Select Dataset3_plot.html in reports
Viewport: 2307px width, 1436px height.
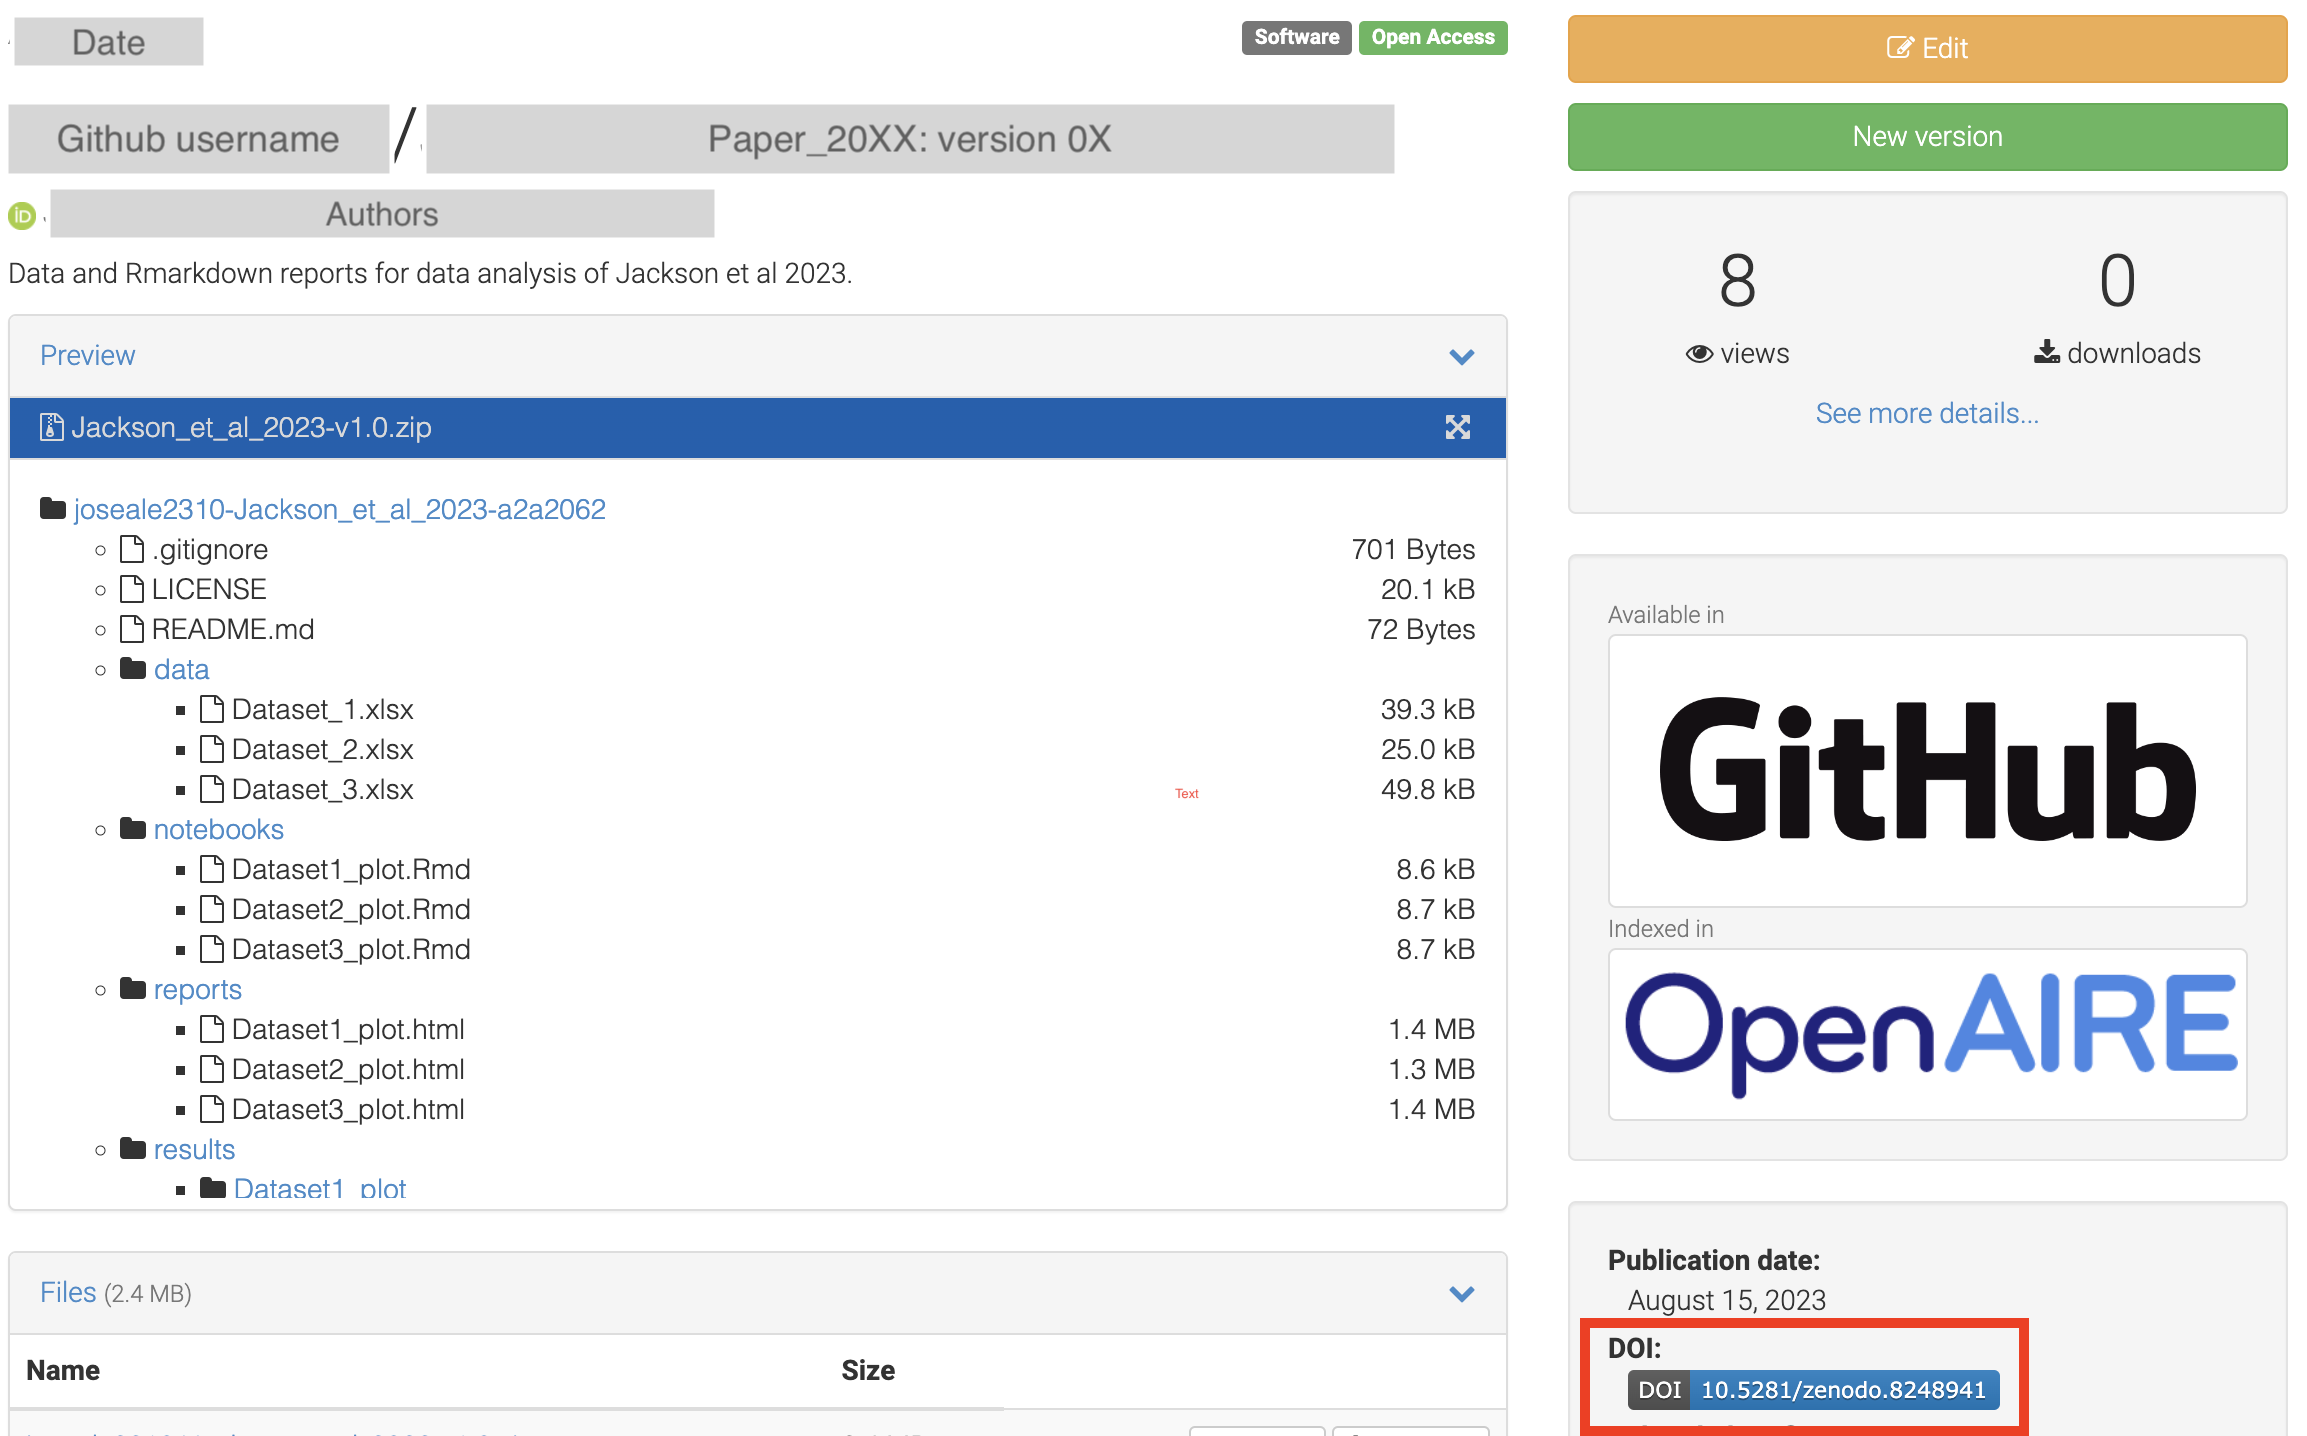pos(348,1109)
